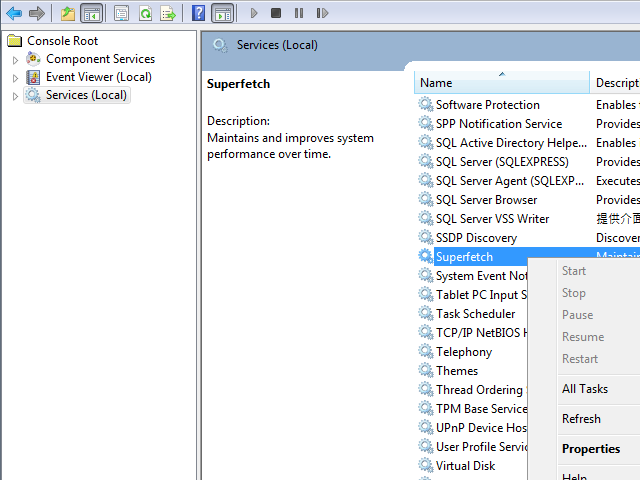Image resolution: width=640 pixels, height=480 pixels.
Task: Choose Stop in the context menu
Action: tap(574, 293)
